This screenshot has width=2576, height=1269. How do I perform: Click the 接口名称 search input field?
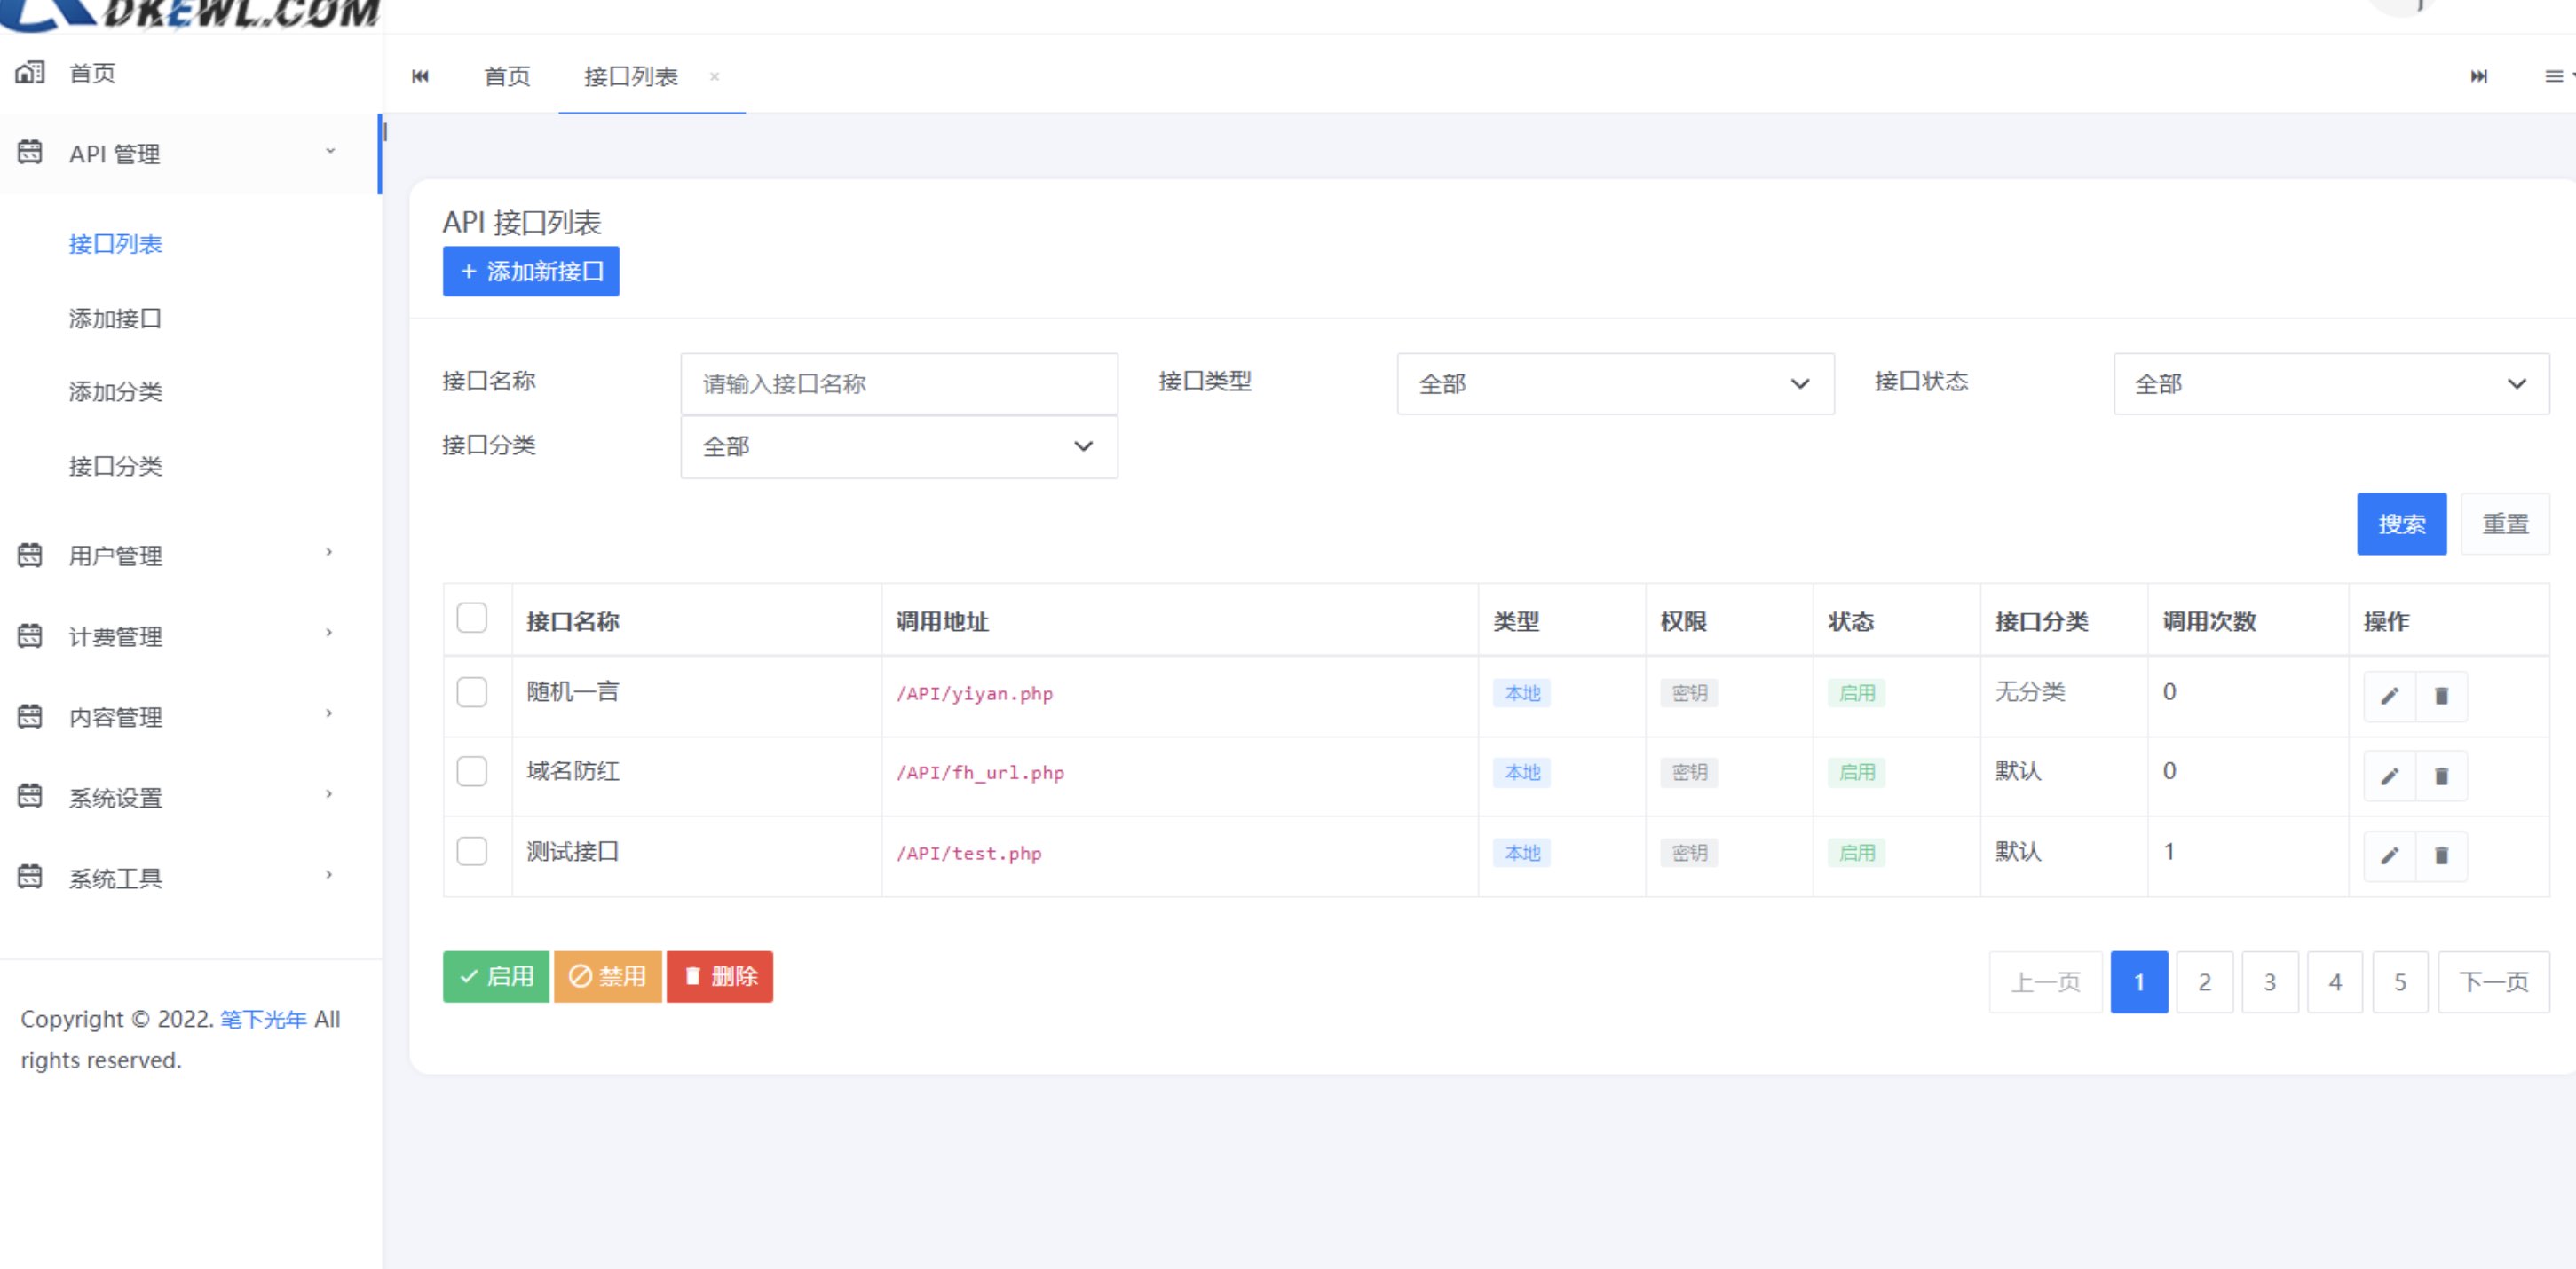tap(898, 384)
